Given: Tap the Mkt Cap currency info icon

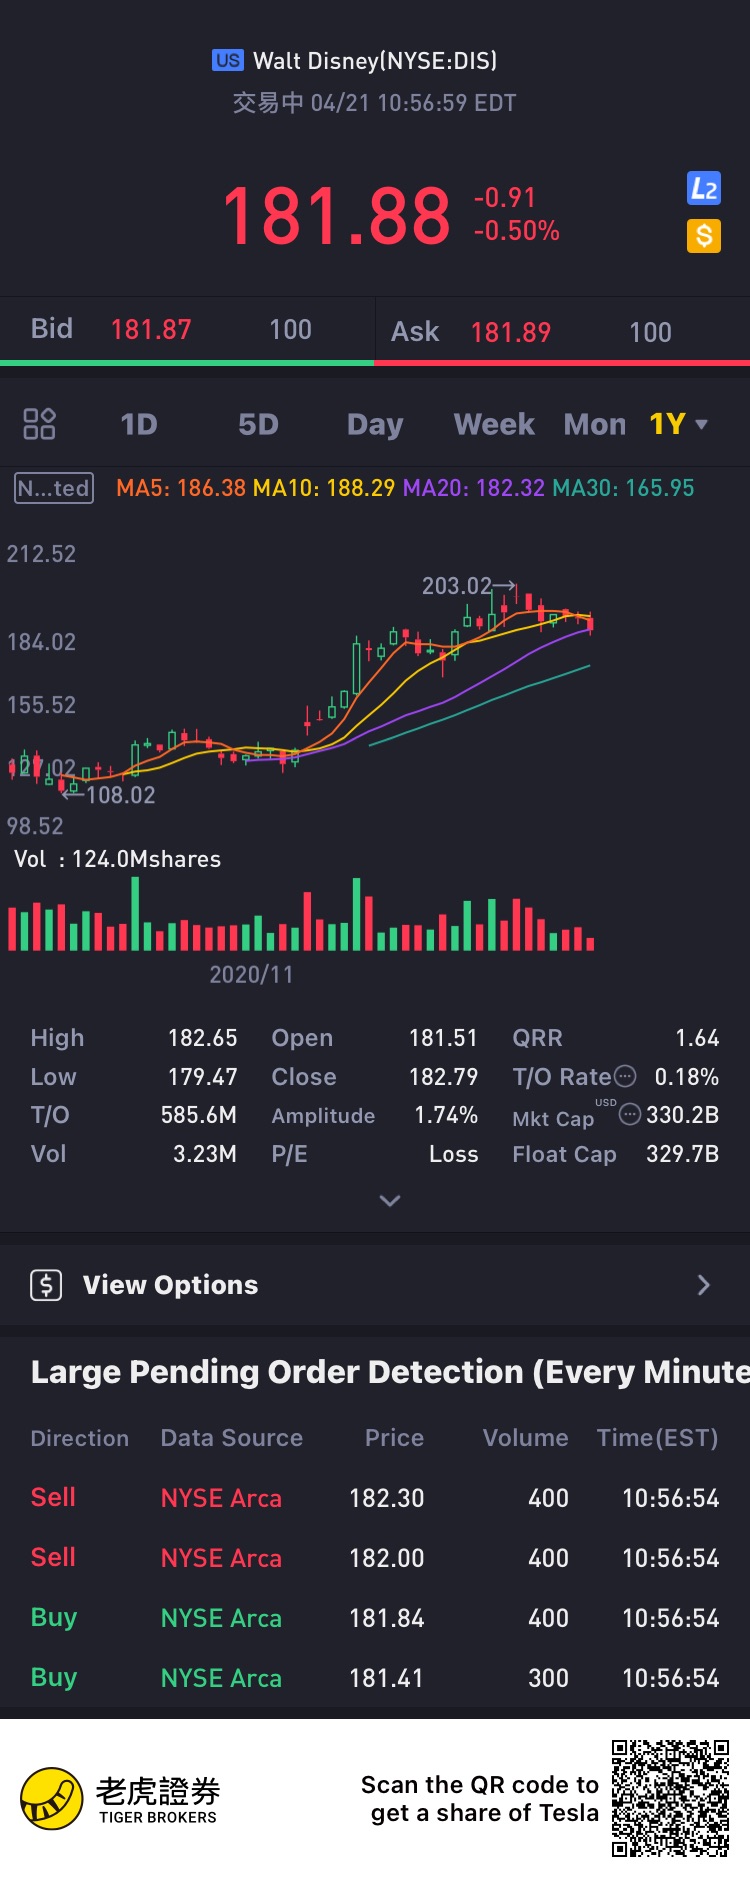Looking at the screenshot, I should (x=630, y=1114).
